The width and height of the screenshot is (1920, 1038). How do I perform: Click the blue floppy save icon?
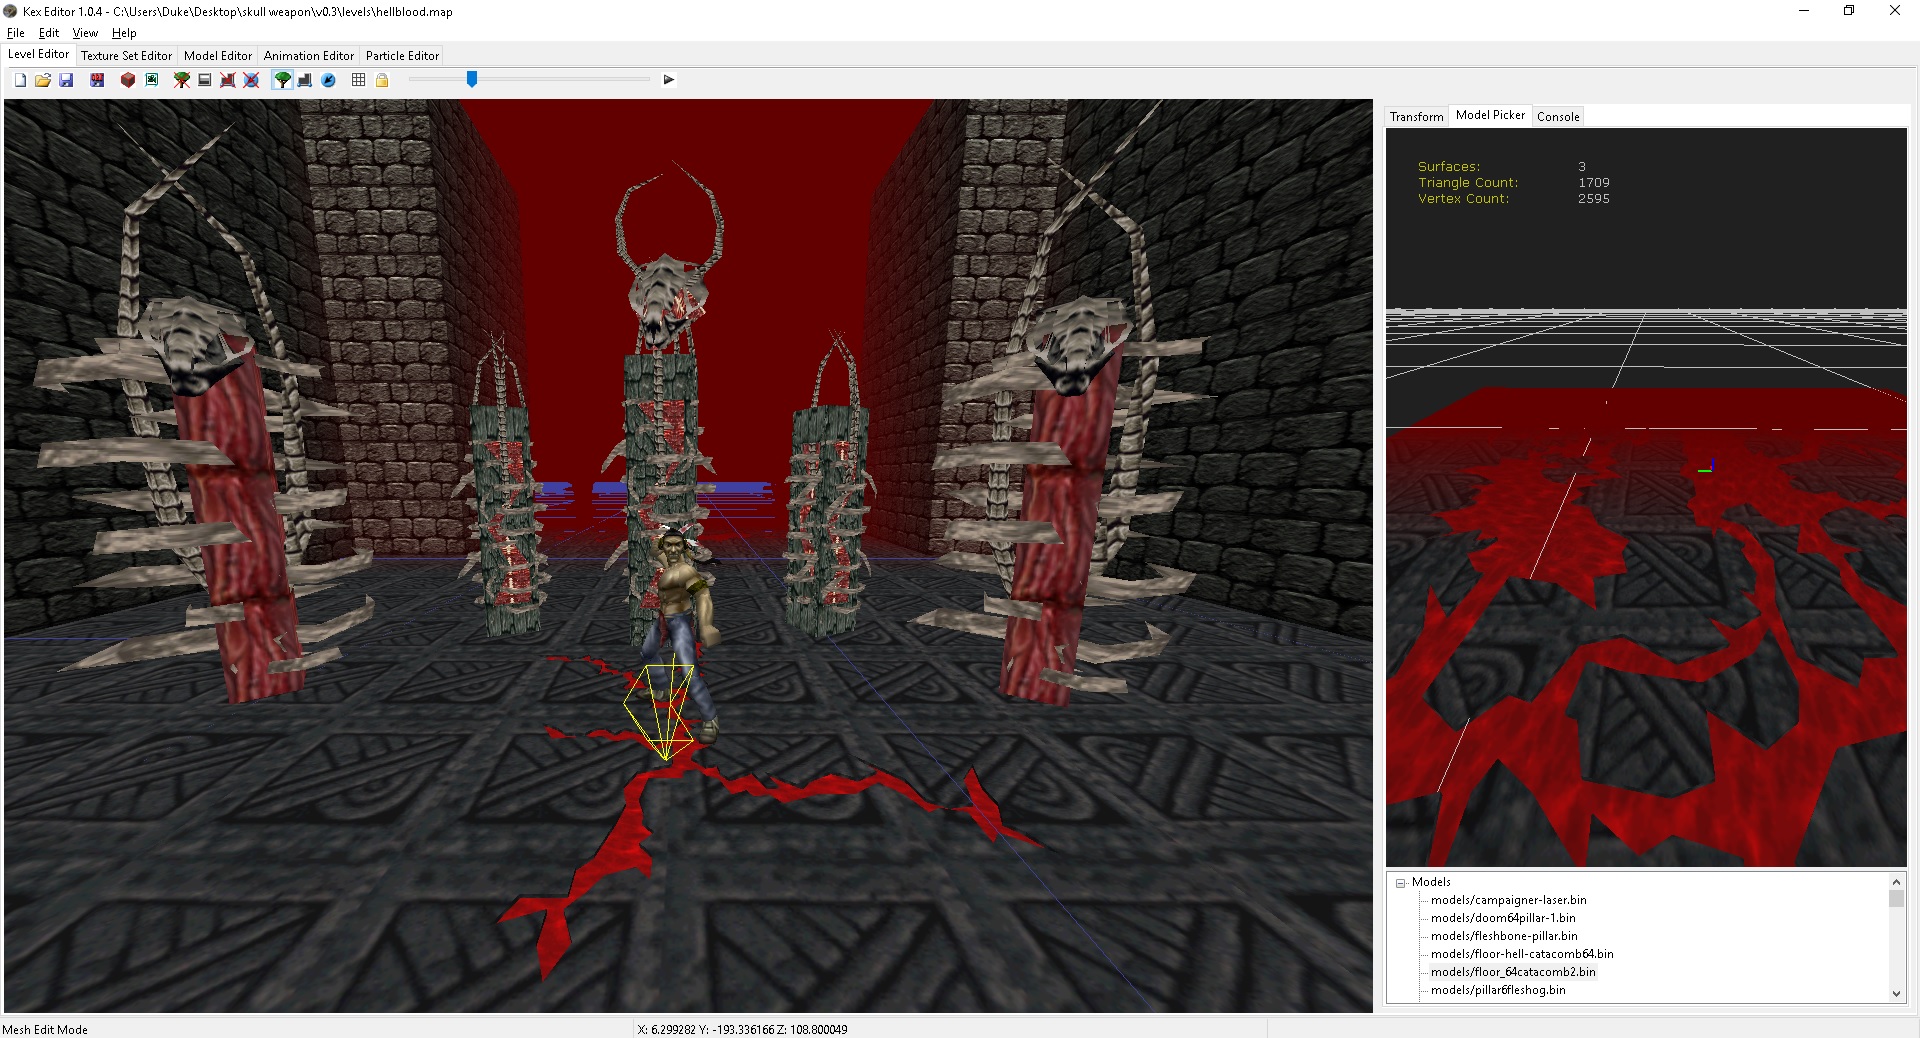pyautogui.click(x=66, y=80)
